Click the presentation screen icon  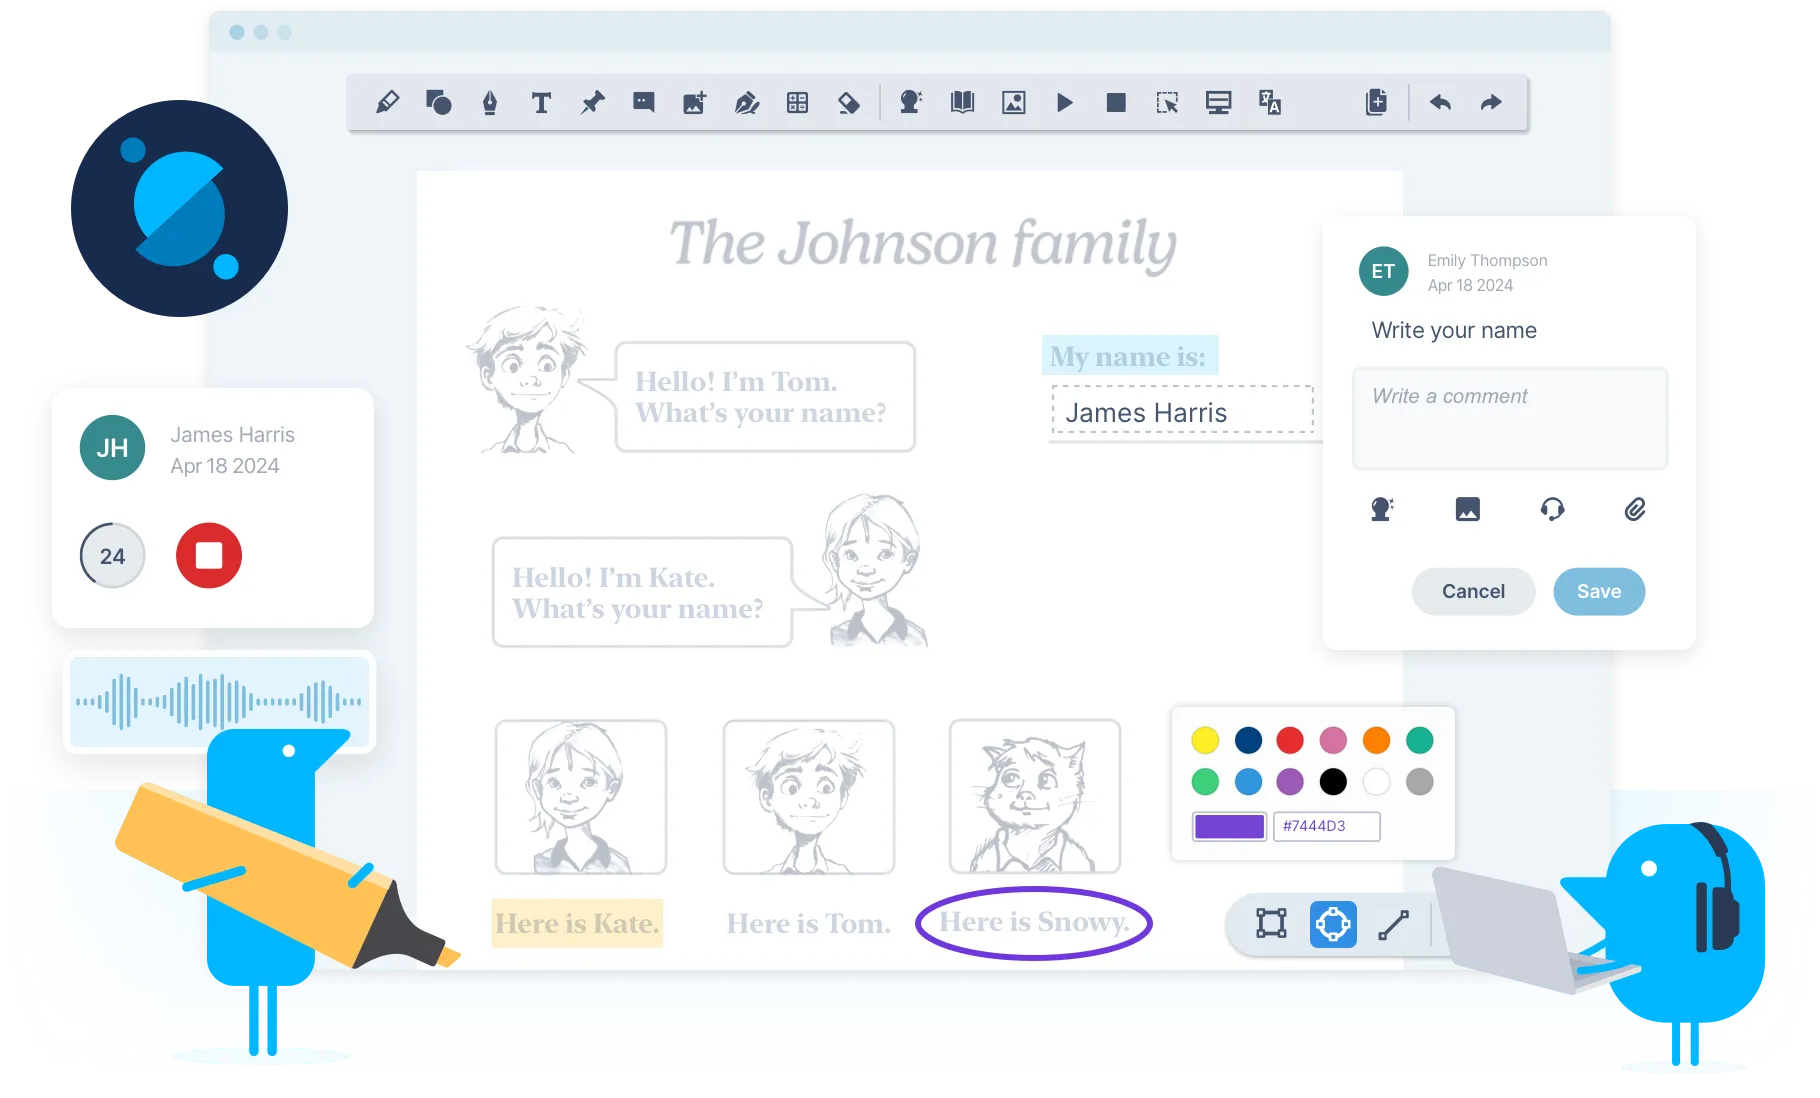[1218, 102]
